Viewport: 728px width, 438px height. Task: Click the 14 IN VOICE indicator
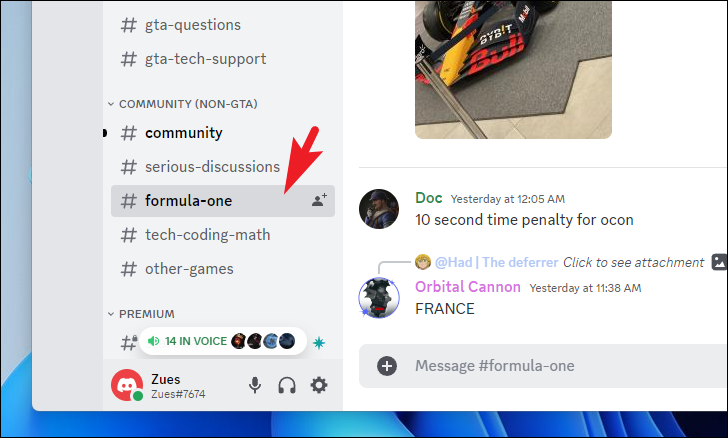coord(223,341)
